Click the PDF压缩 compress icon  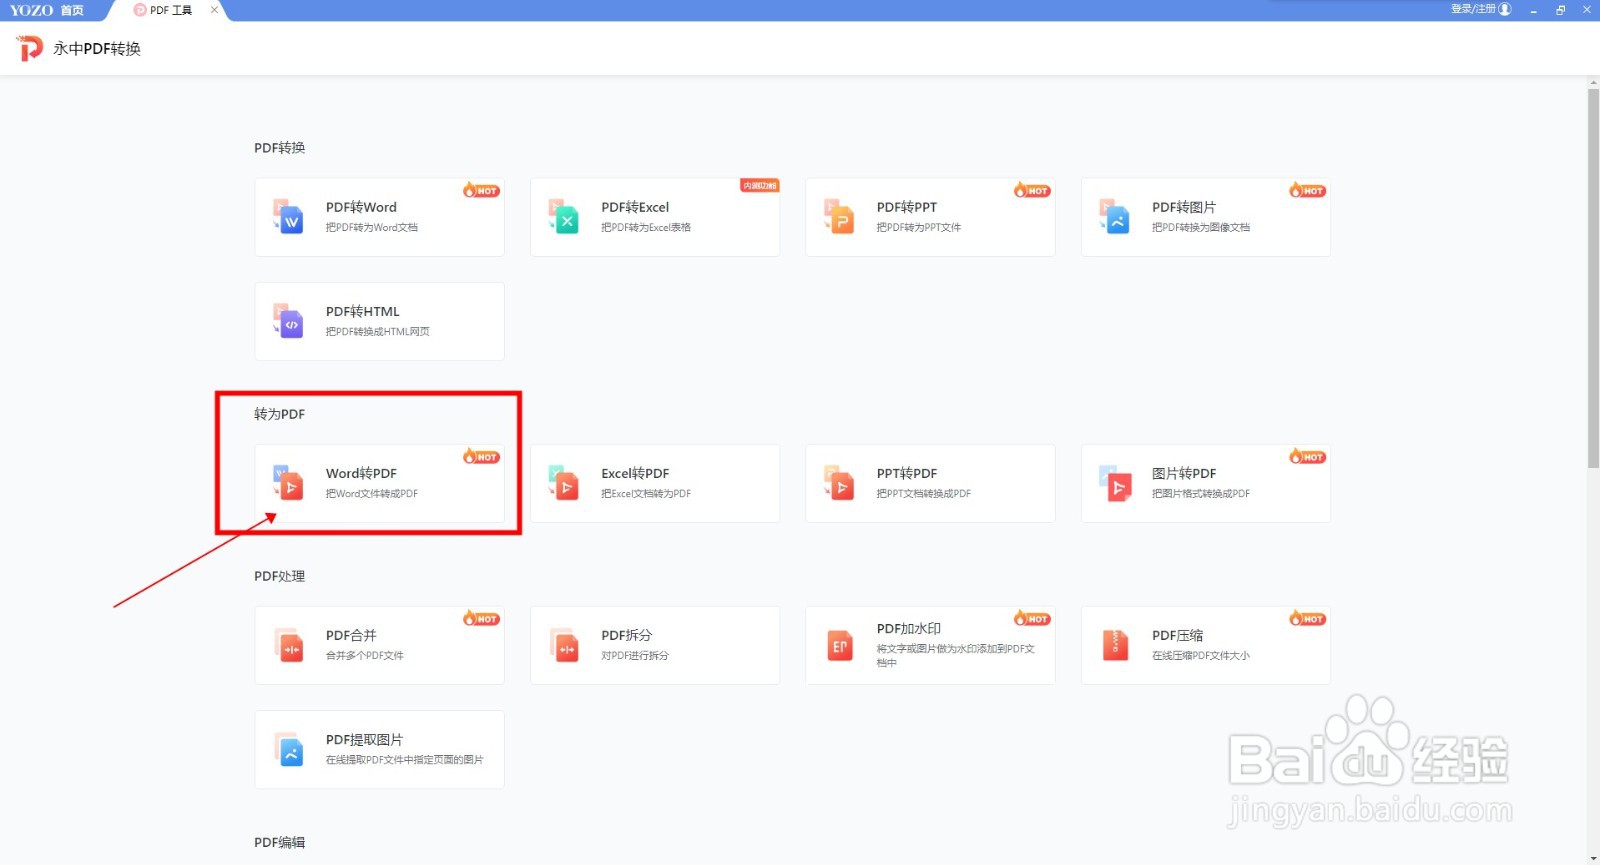coord(1114,645)
